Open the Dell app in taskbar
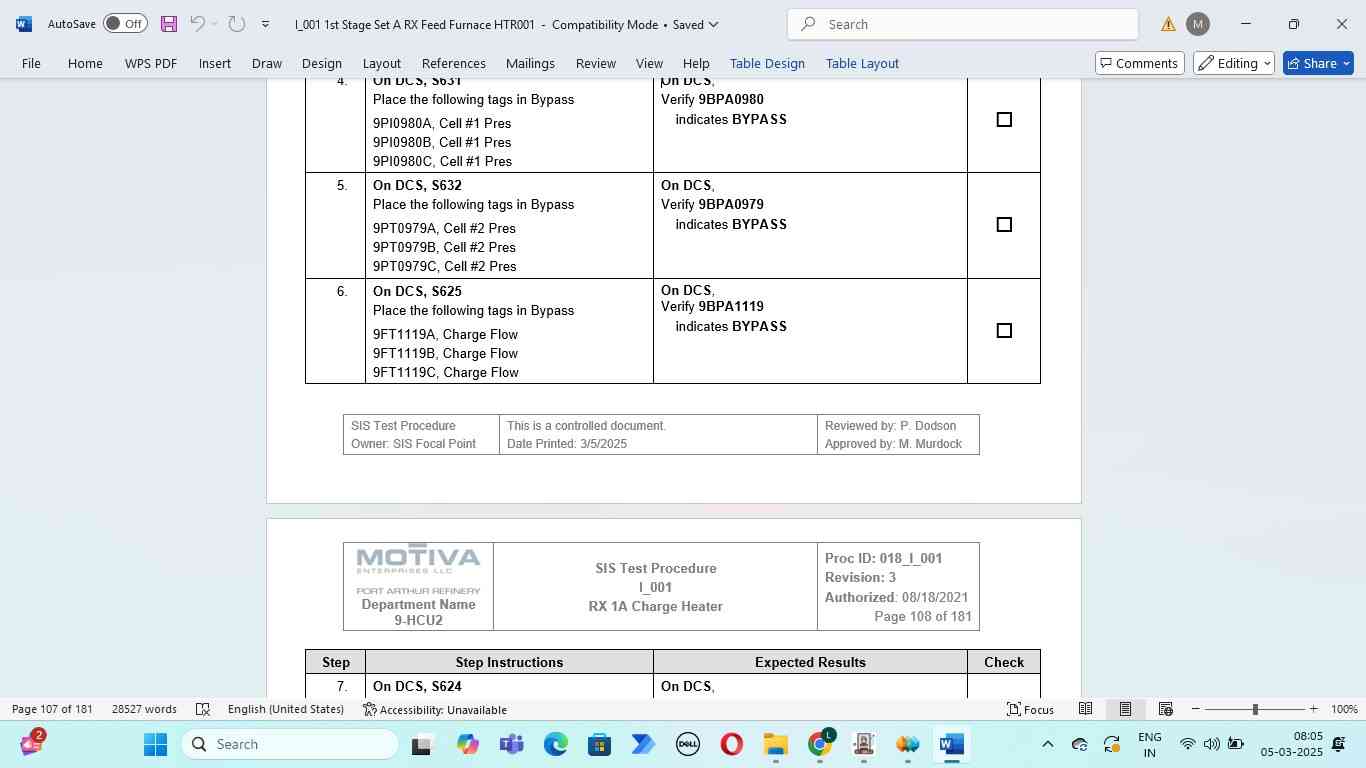This screenshot has height=768, width=1366. (688, 744)
